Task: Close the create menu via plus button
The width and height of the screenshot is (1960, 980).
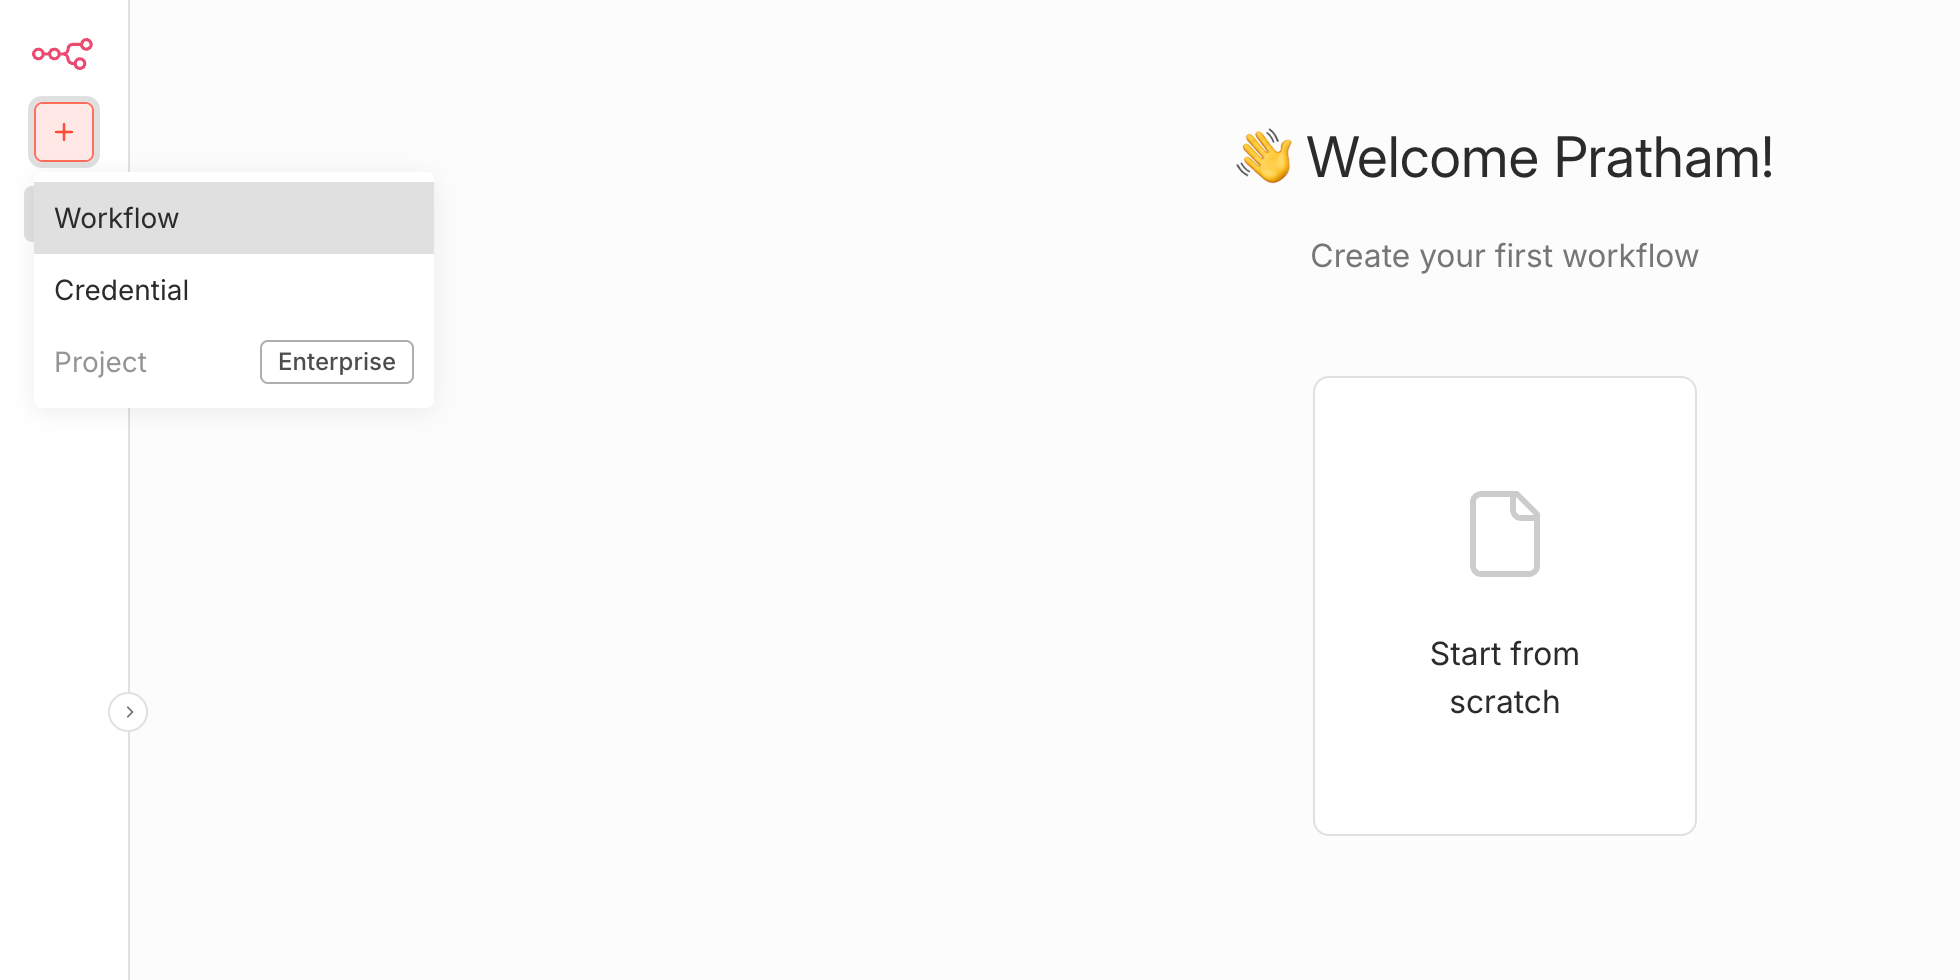Action: tap(64, 132)
